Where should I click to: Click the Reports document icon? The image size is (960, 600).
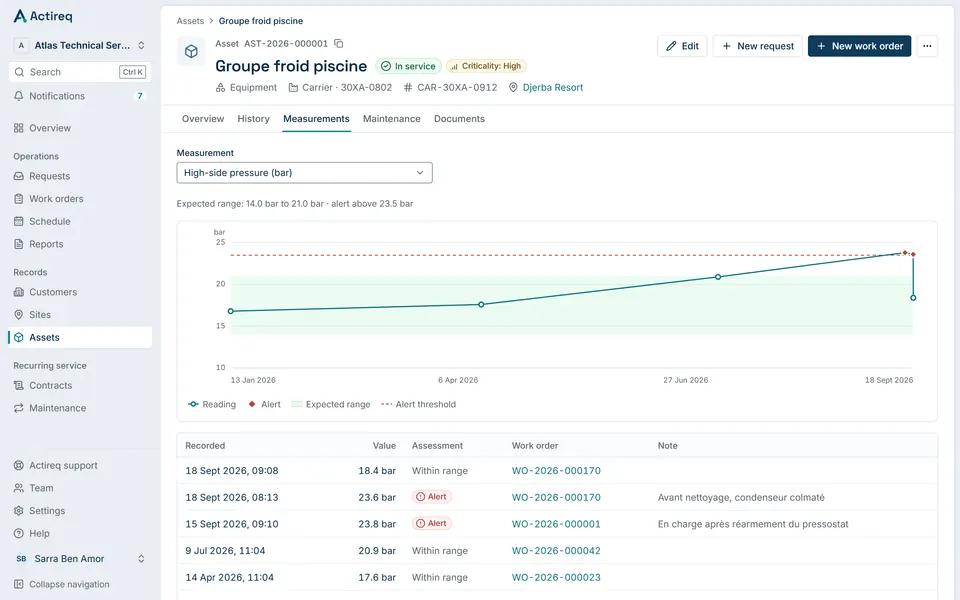19,244
